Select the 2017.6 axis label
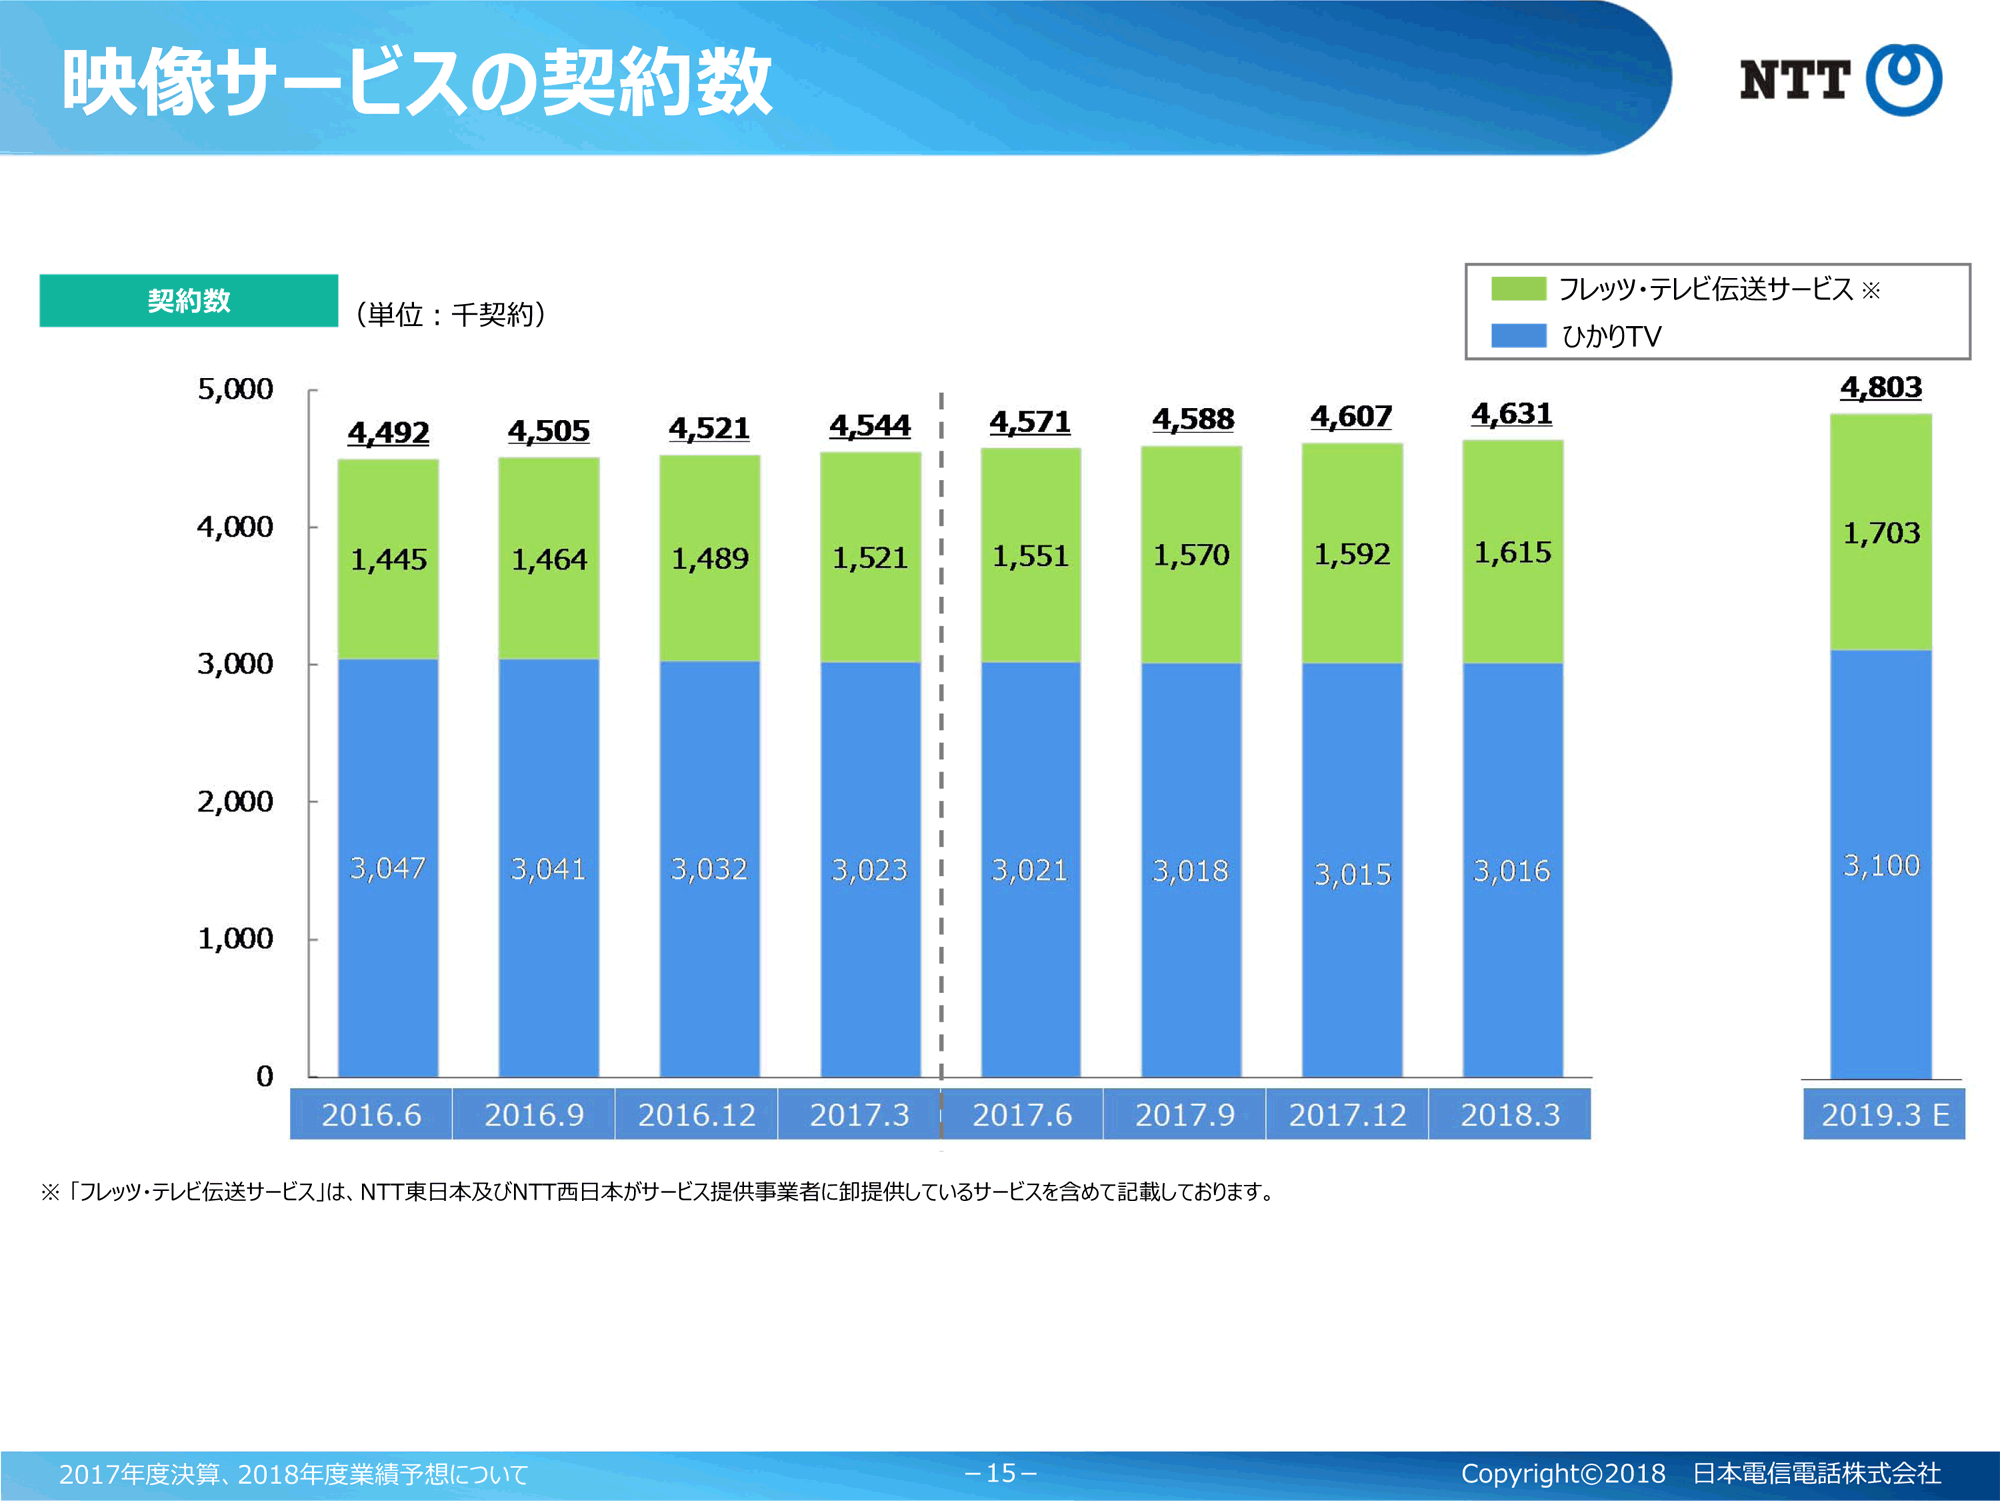Viewport: 2000px width, 1501px height. click(1022, 1114)
